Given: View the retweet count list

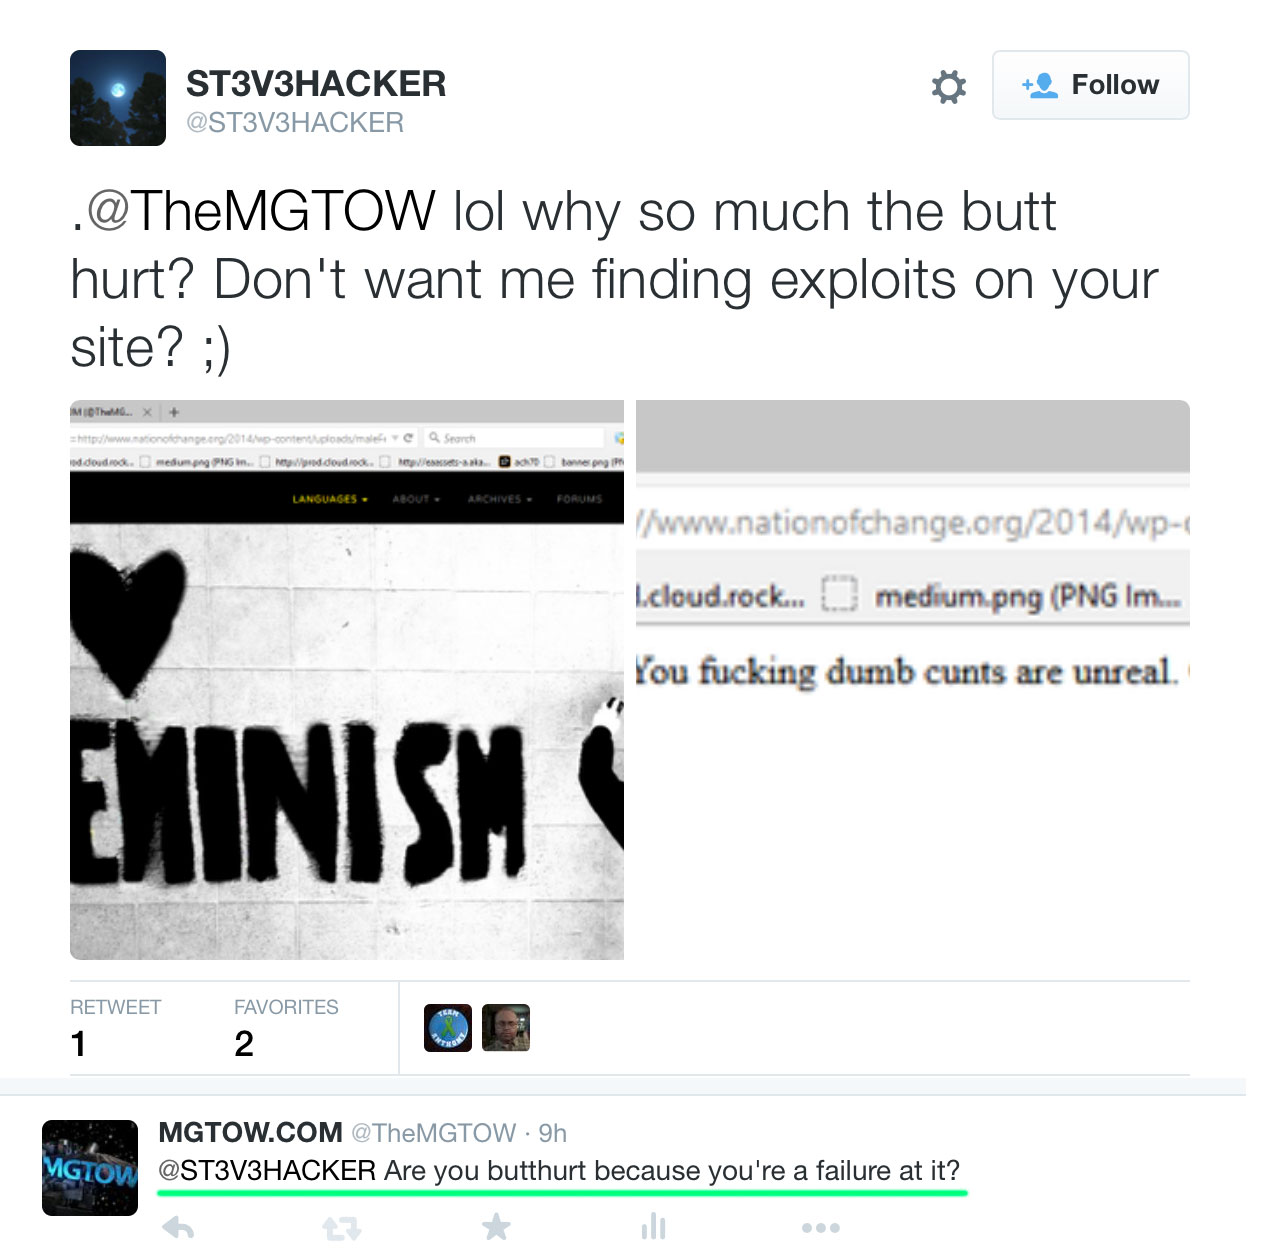Looking at the screenshot, I should pyautogui.click(x=115, y=1028).
